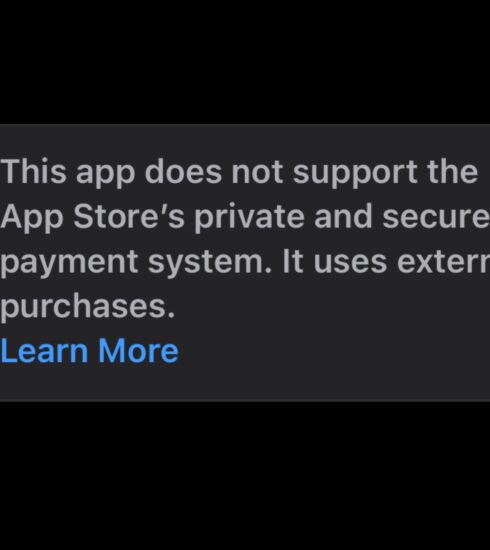Screen dimensions: 490x550
Task: Open the Learn More link
Action: coord(90,350)
